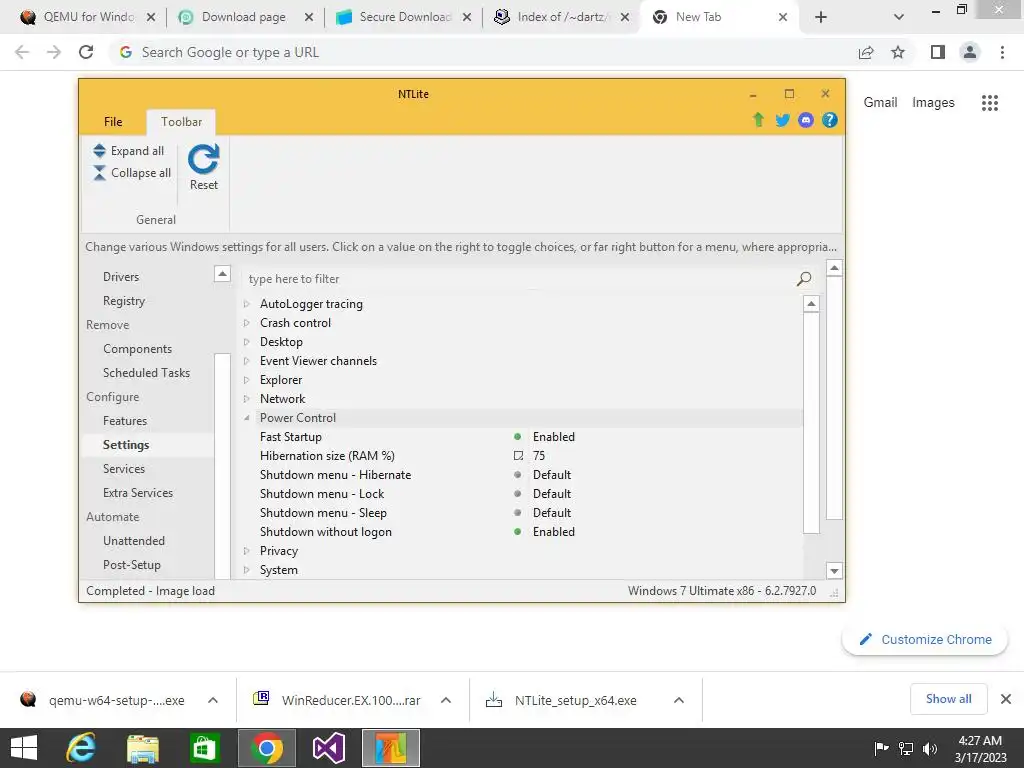Edit Hibernation size value 75
The image size is (1024, 768).
point(539,456)
